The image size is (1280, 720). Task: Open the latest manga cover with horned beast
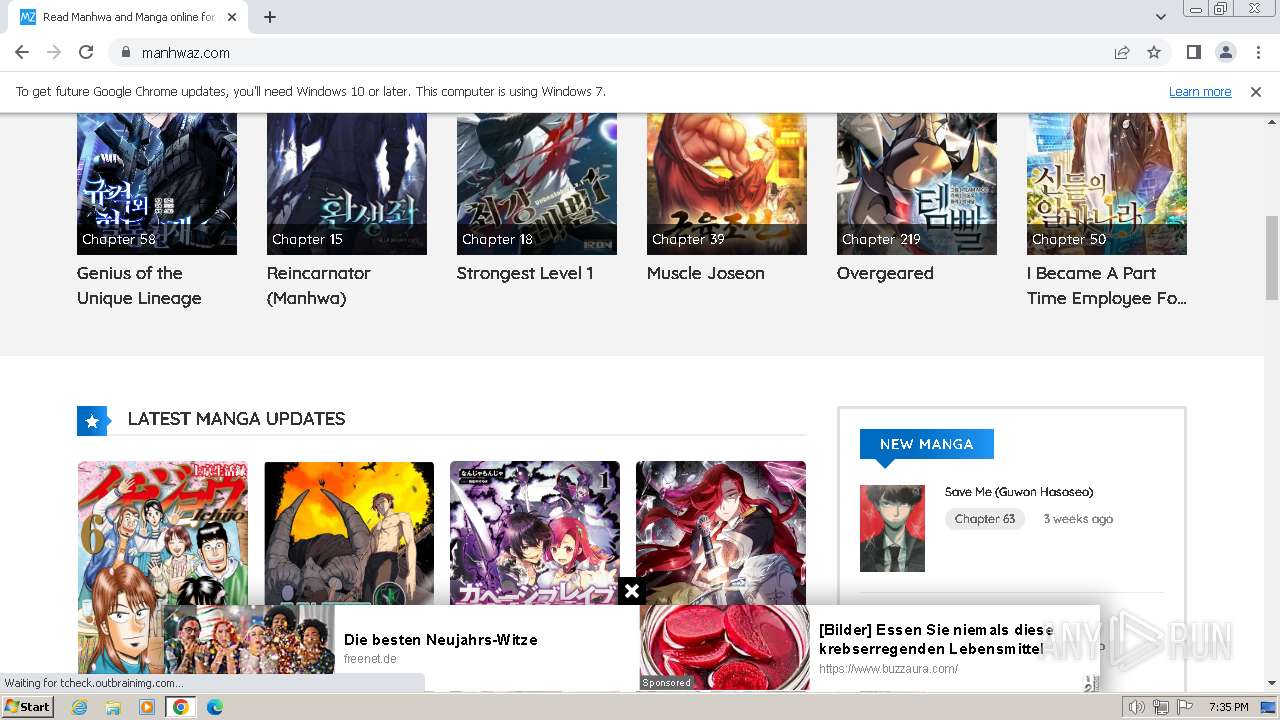tap(349, 532)
